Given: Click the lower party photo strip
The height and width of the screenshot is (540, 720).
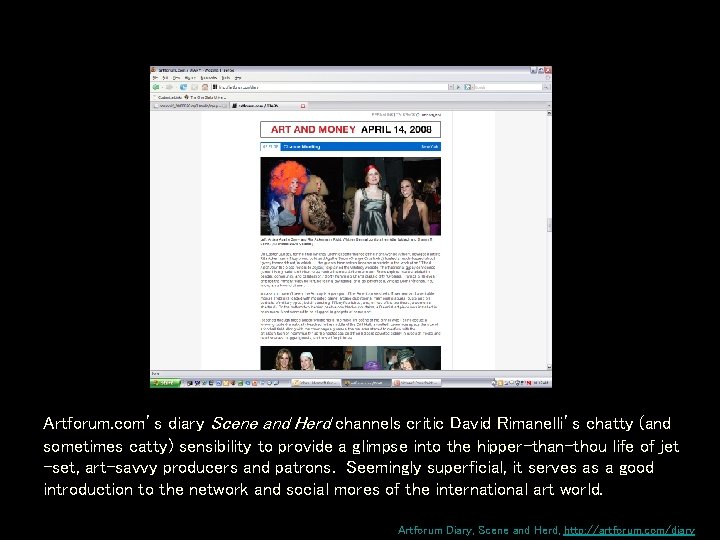Looking at the screenshot, I should click(350, 358).
